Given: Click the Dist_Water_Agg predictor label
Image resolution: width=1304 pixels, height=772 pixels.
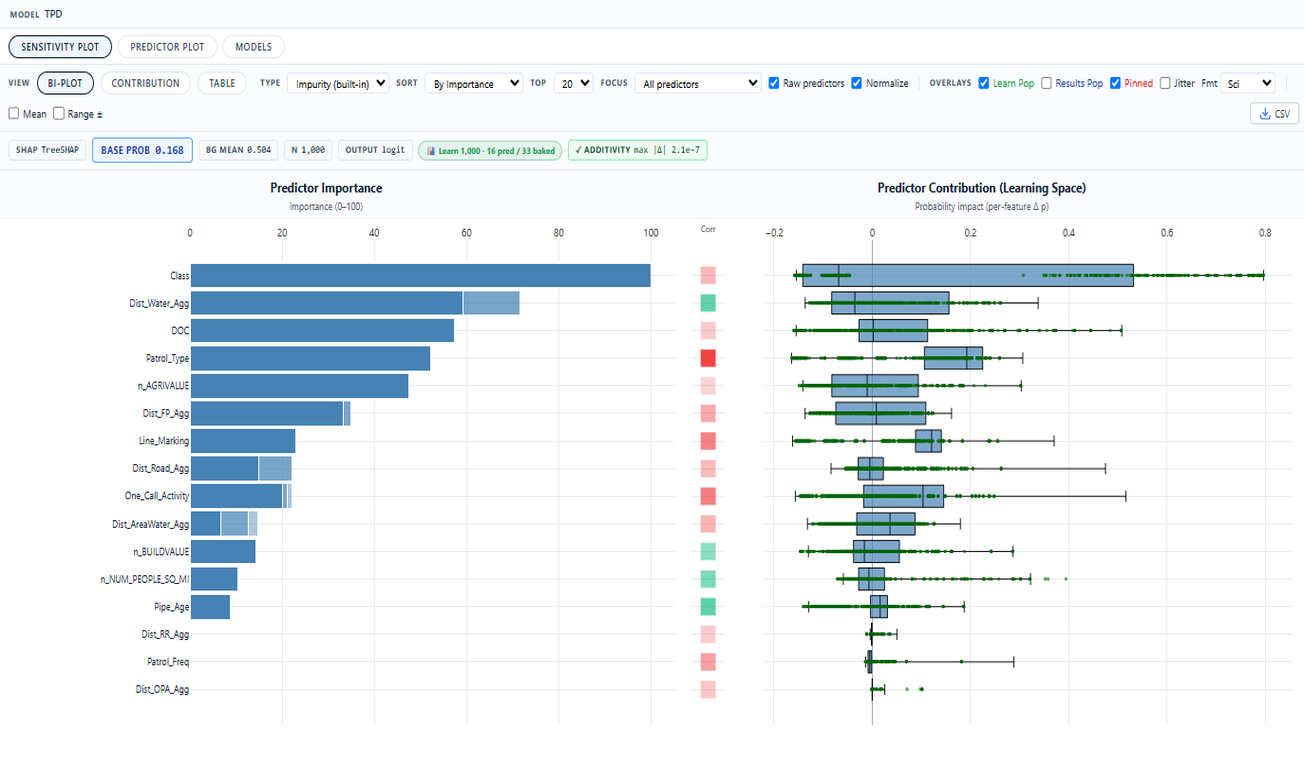Looking at the screenshot, I should click(162, 303).
